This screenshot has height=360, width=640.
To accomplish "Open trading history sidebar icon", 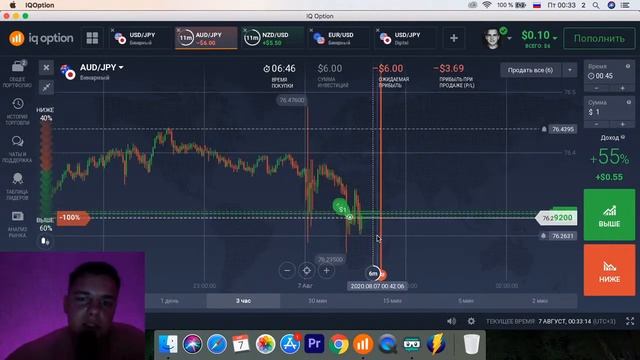I will tap(18, 104).
